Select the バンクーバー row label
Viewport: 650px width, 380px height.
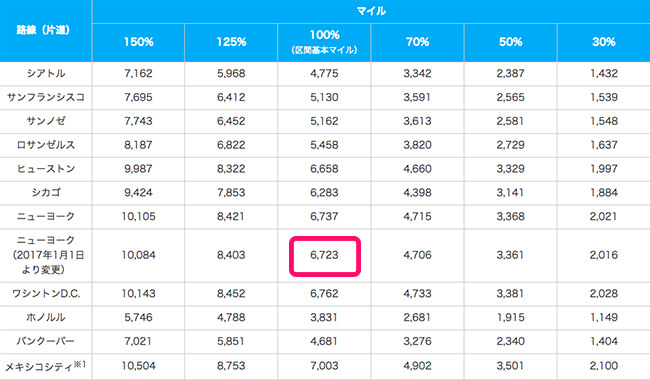click(46, 341)
